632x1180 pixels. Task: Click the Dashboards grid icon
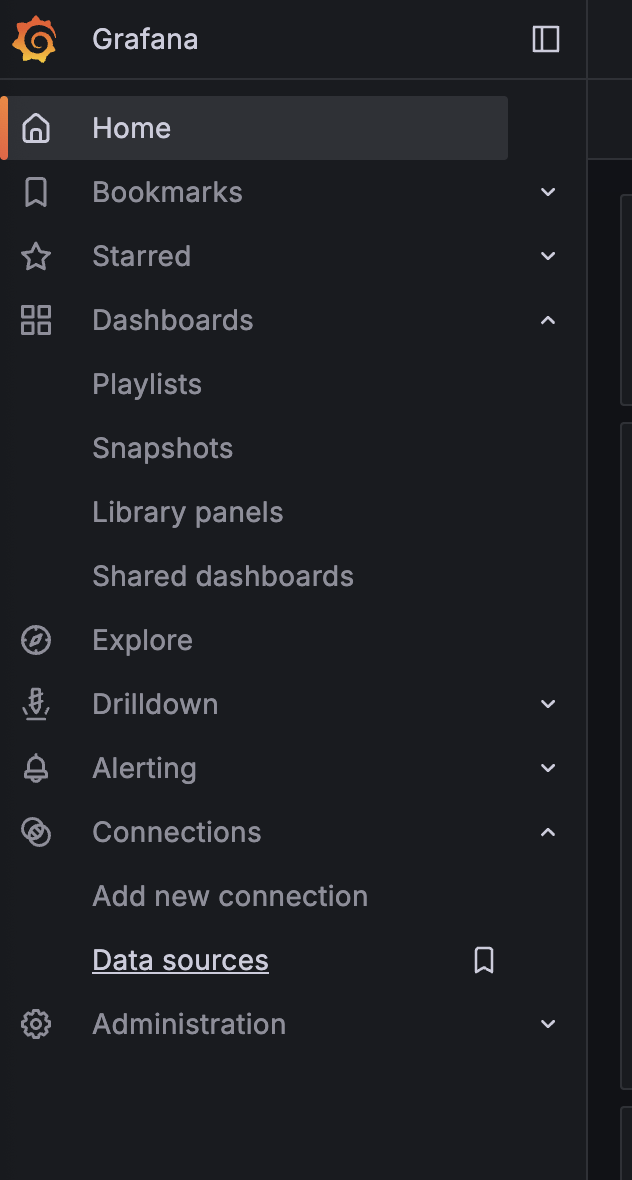(x=37, y=319)
